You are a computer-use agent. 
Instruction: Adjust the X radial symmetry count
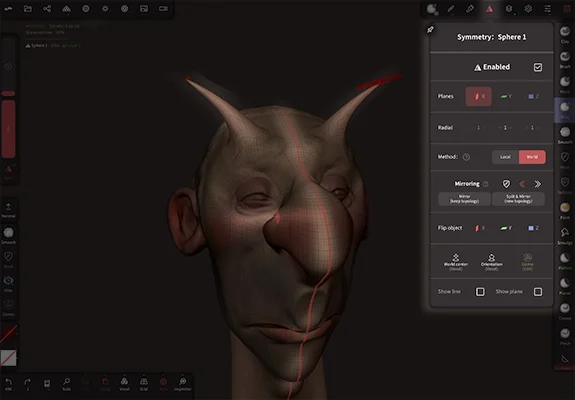click(x=478, y=128)
